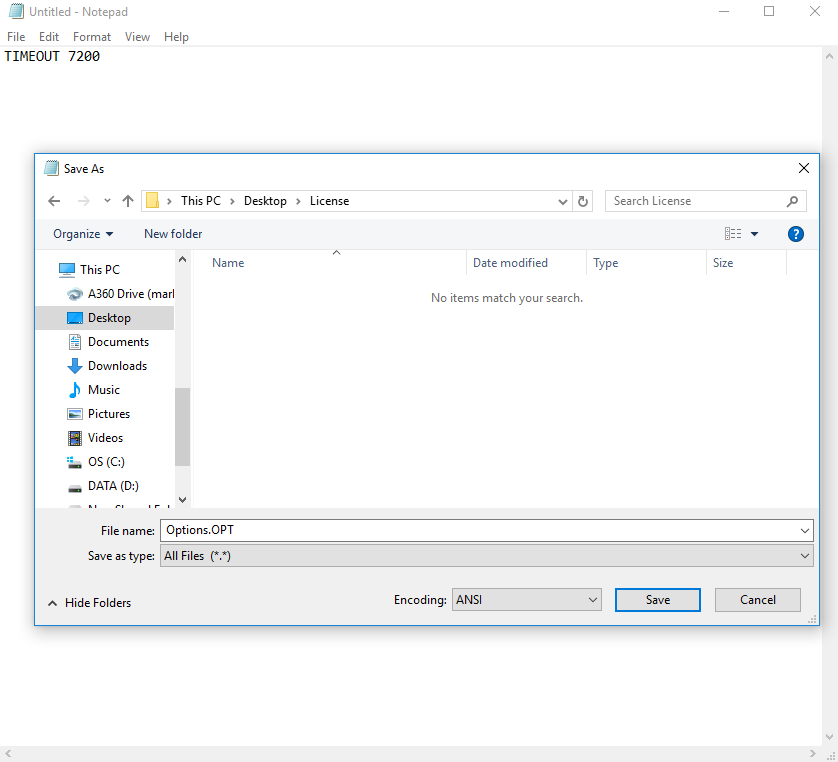
Task: Sort by Date modified column
Action: [510, 263]
